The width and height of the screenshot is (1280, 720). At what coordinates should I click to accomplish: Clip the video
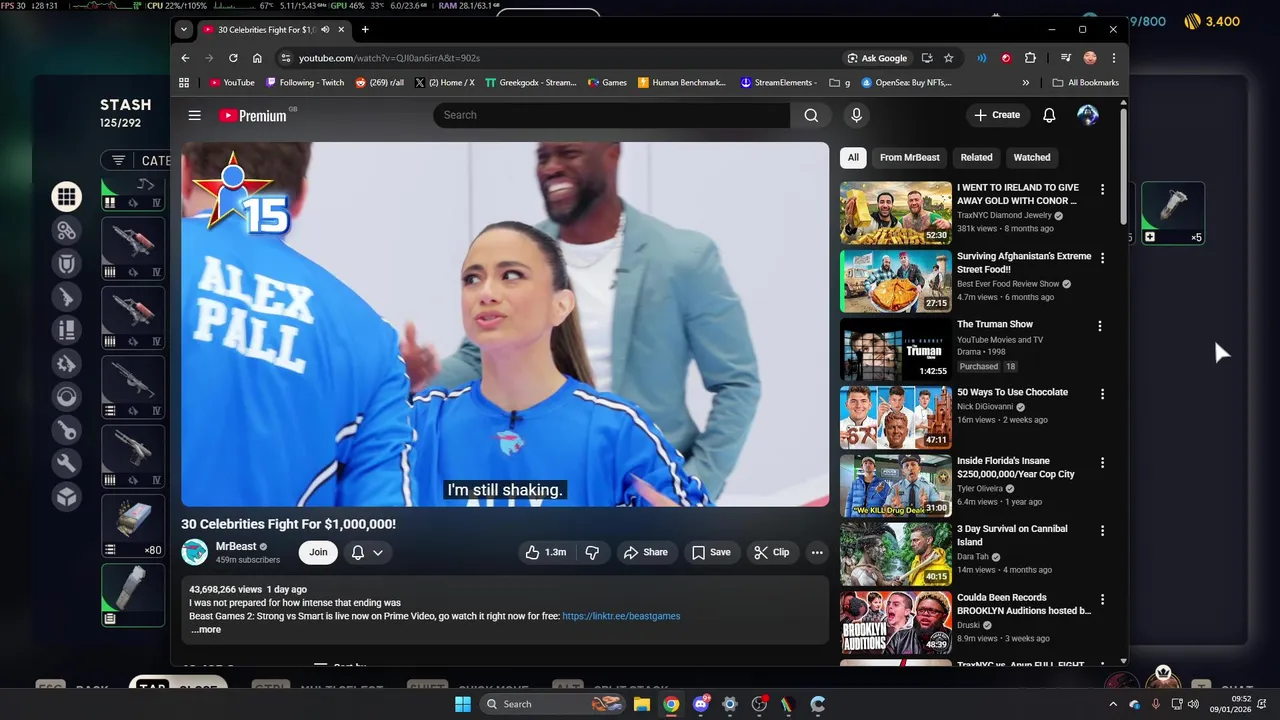point(771,552)
